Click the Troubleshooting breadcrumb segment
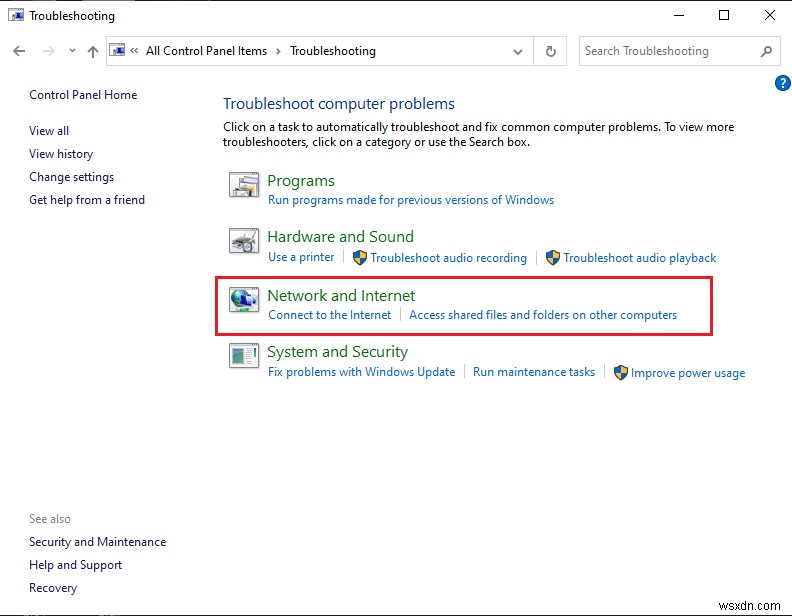792x616 pixels. [x=333, y=51]
